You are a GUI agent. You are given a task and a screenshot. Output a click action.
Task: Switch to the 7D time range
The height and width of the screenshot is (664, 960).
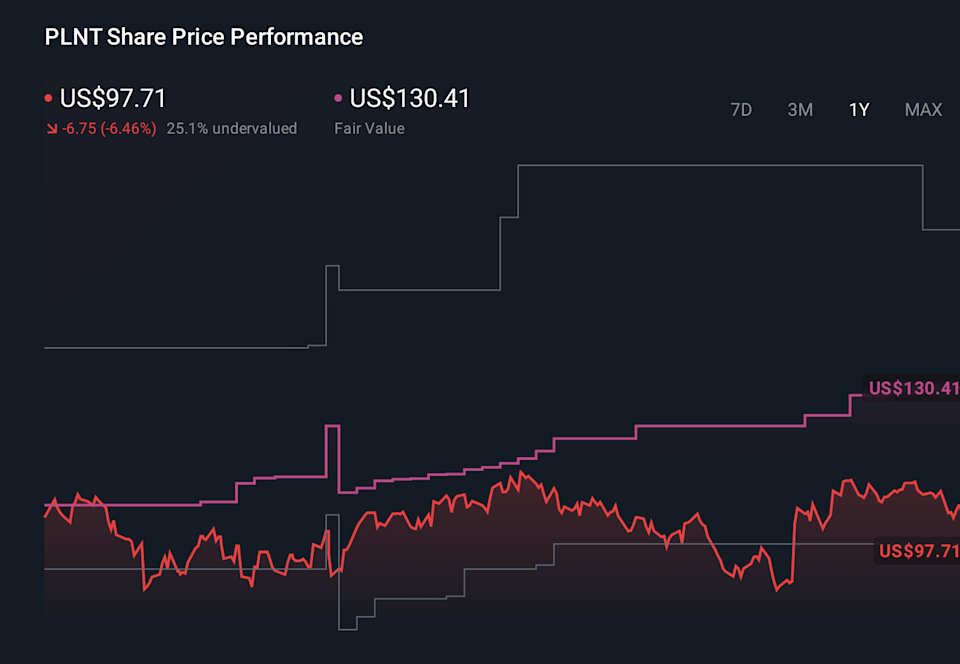pyautogui.click(x=741, y=110)
